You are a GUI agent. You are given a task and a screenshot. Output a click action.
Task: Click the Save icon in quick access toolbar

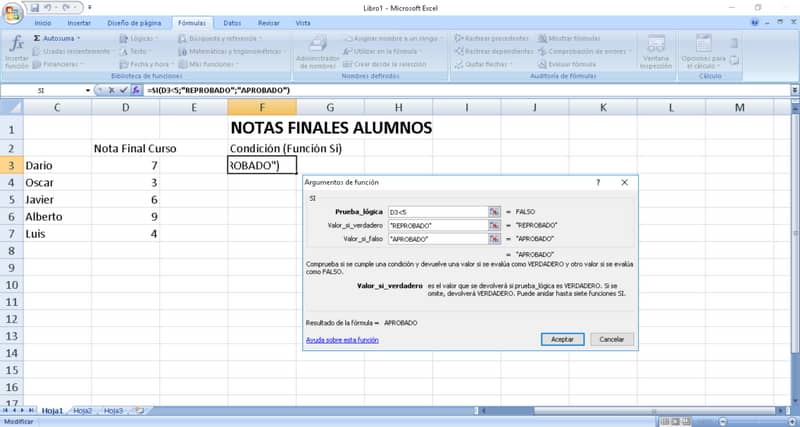click(35, 8)
